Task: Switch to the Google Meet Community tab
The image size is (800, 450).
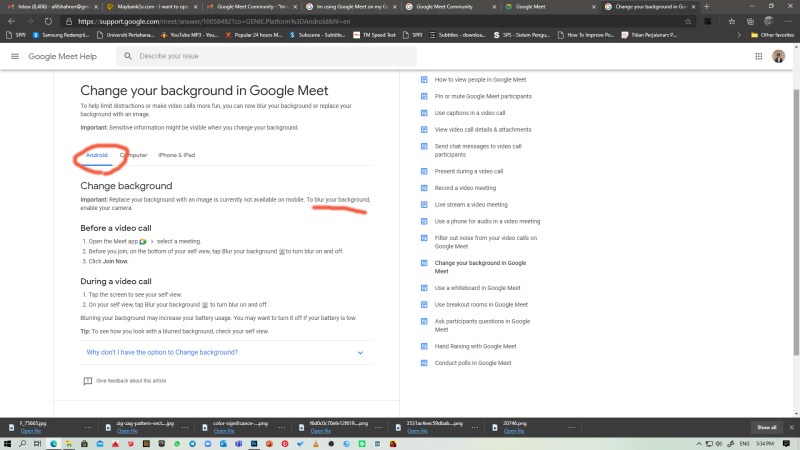Action: [450, 7]
